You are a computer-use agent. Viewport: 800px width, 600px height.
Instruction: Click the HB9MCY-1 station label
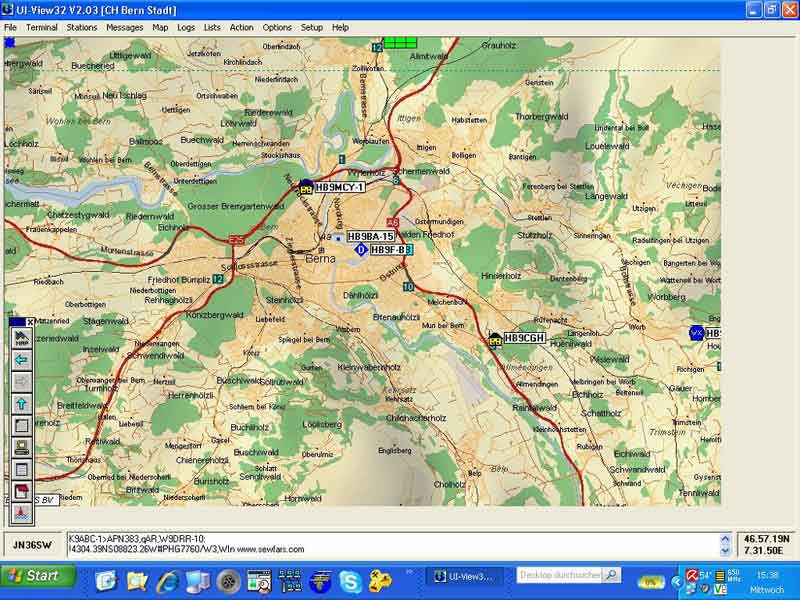click(x=339, y=187)
